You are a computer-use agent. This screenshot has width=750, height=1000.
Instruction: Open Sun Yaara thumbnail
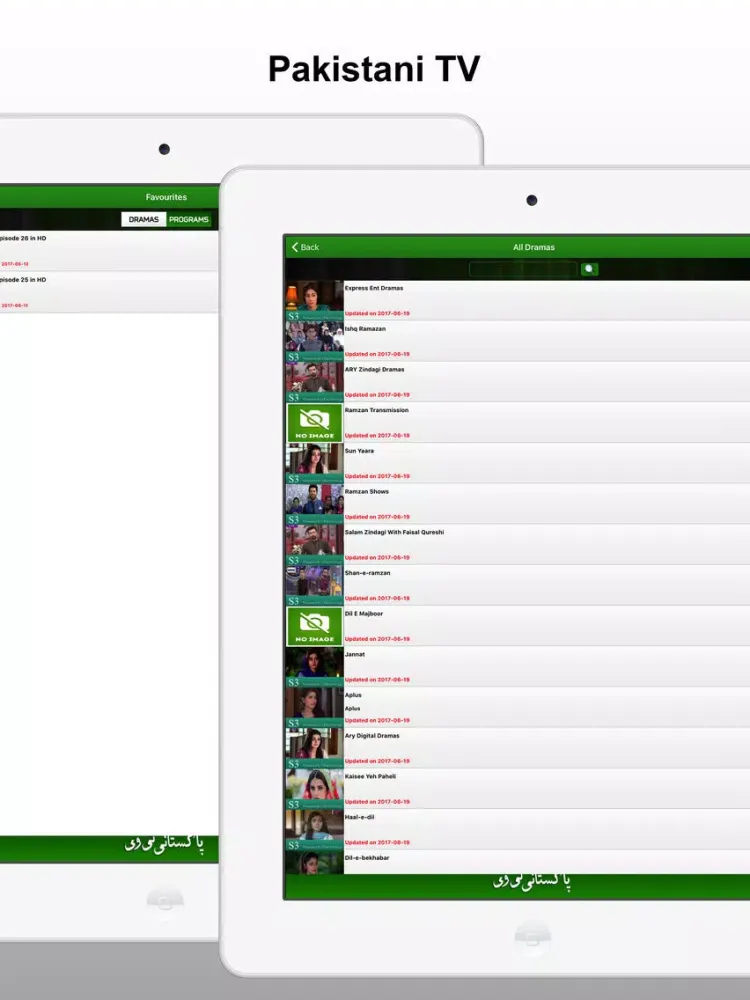pyautogui.click(x=314, y=463)
